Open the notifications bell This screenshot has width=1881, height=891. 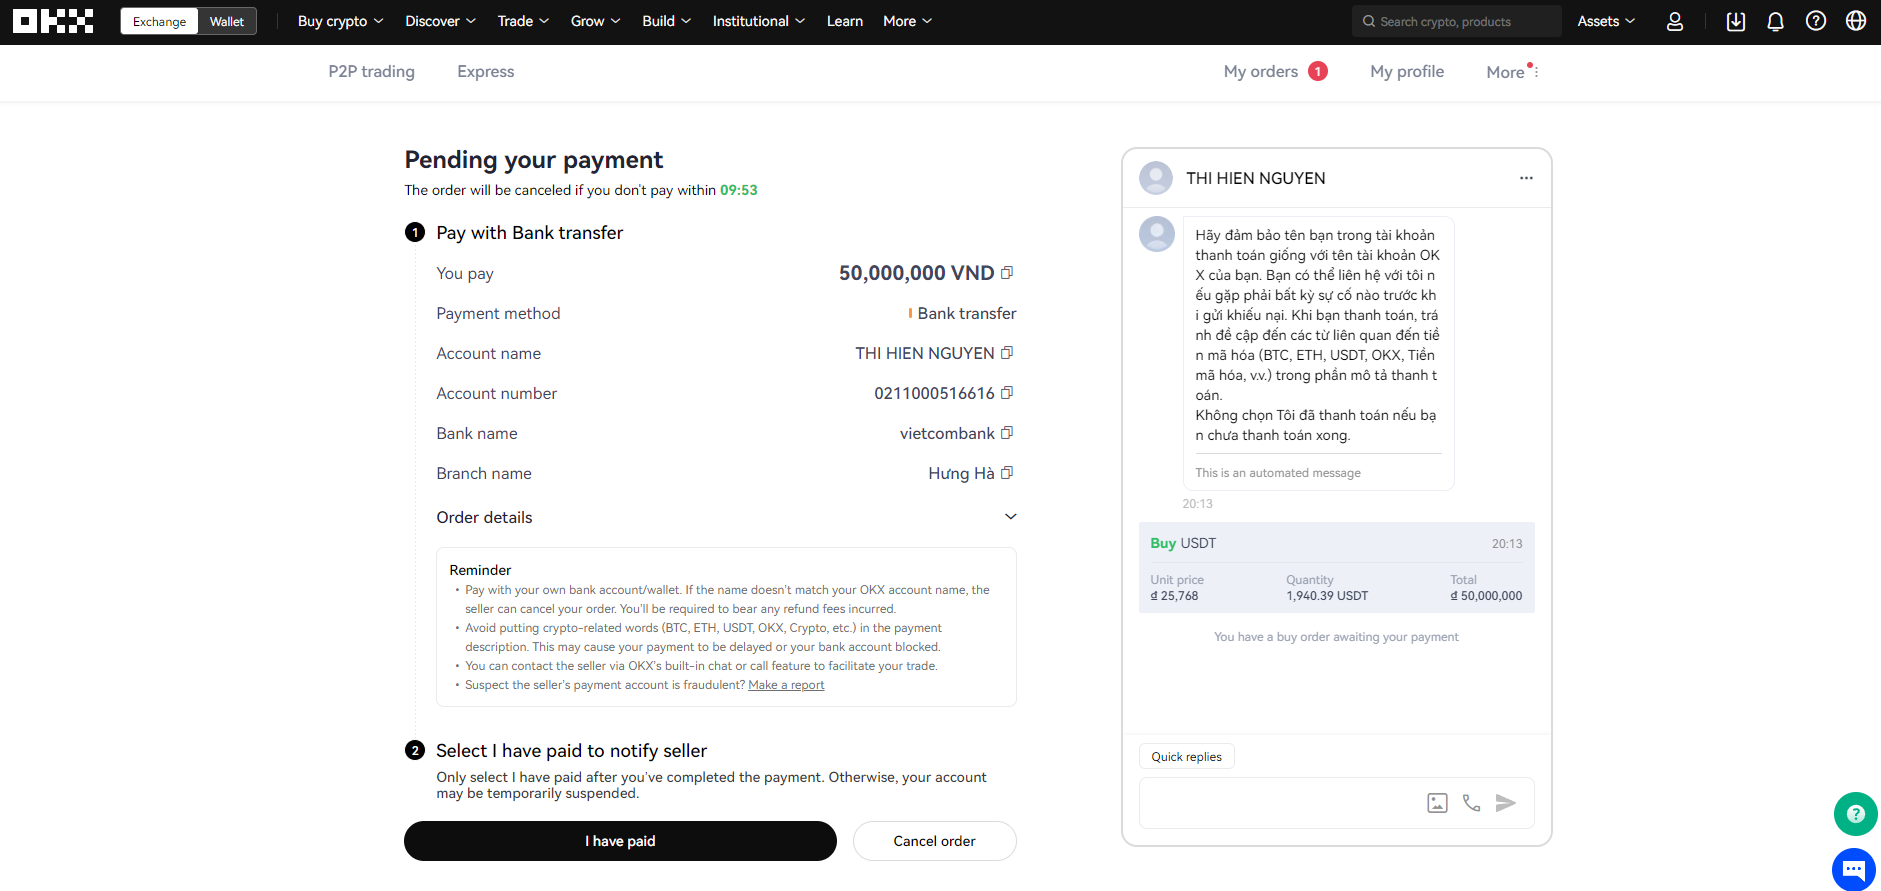[x=1776, y=21]
